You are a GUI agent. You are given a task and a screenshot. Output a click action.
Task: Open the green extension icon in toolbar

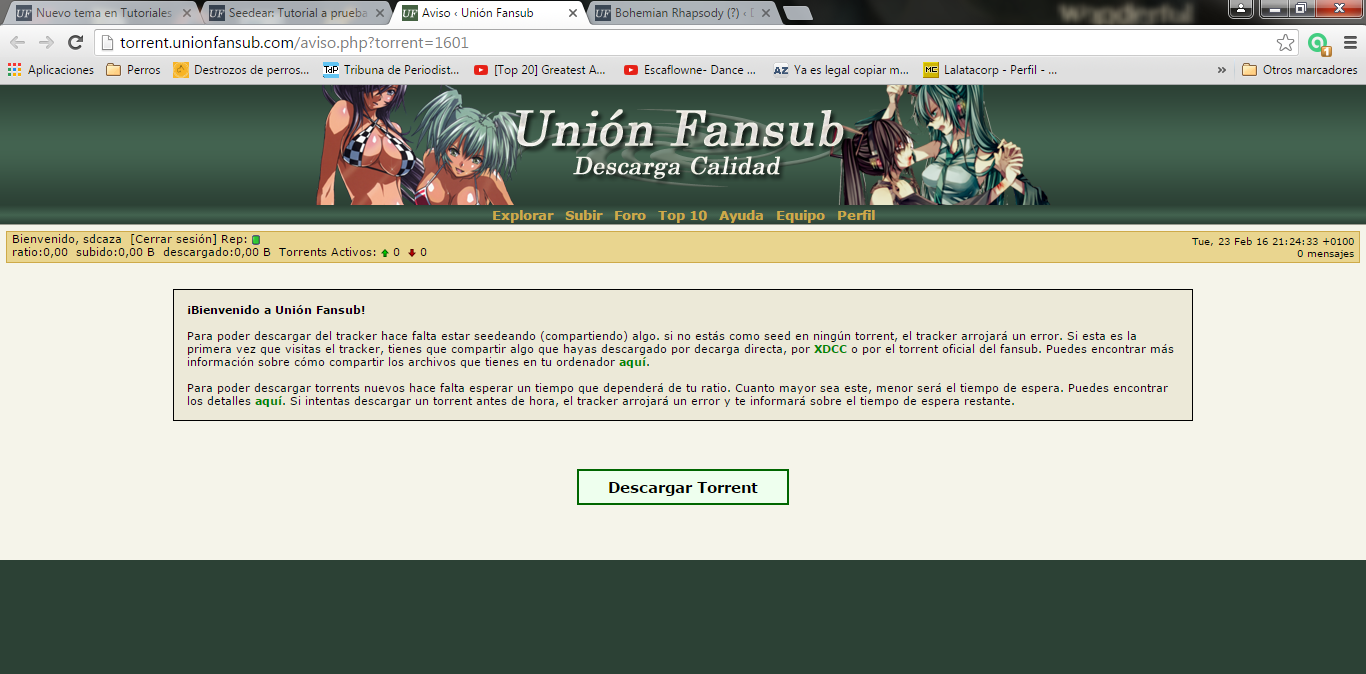pos(1318,43)
